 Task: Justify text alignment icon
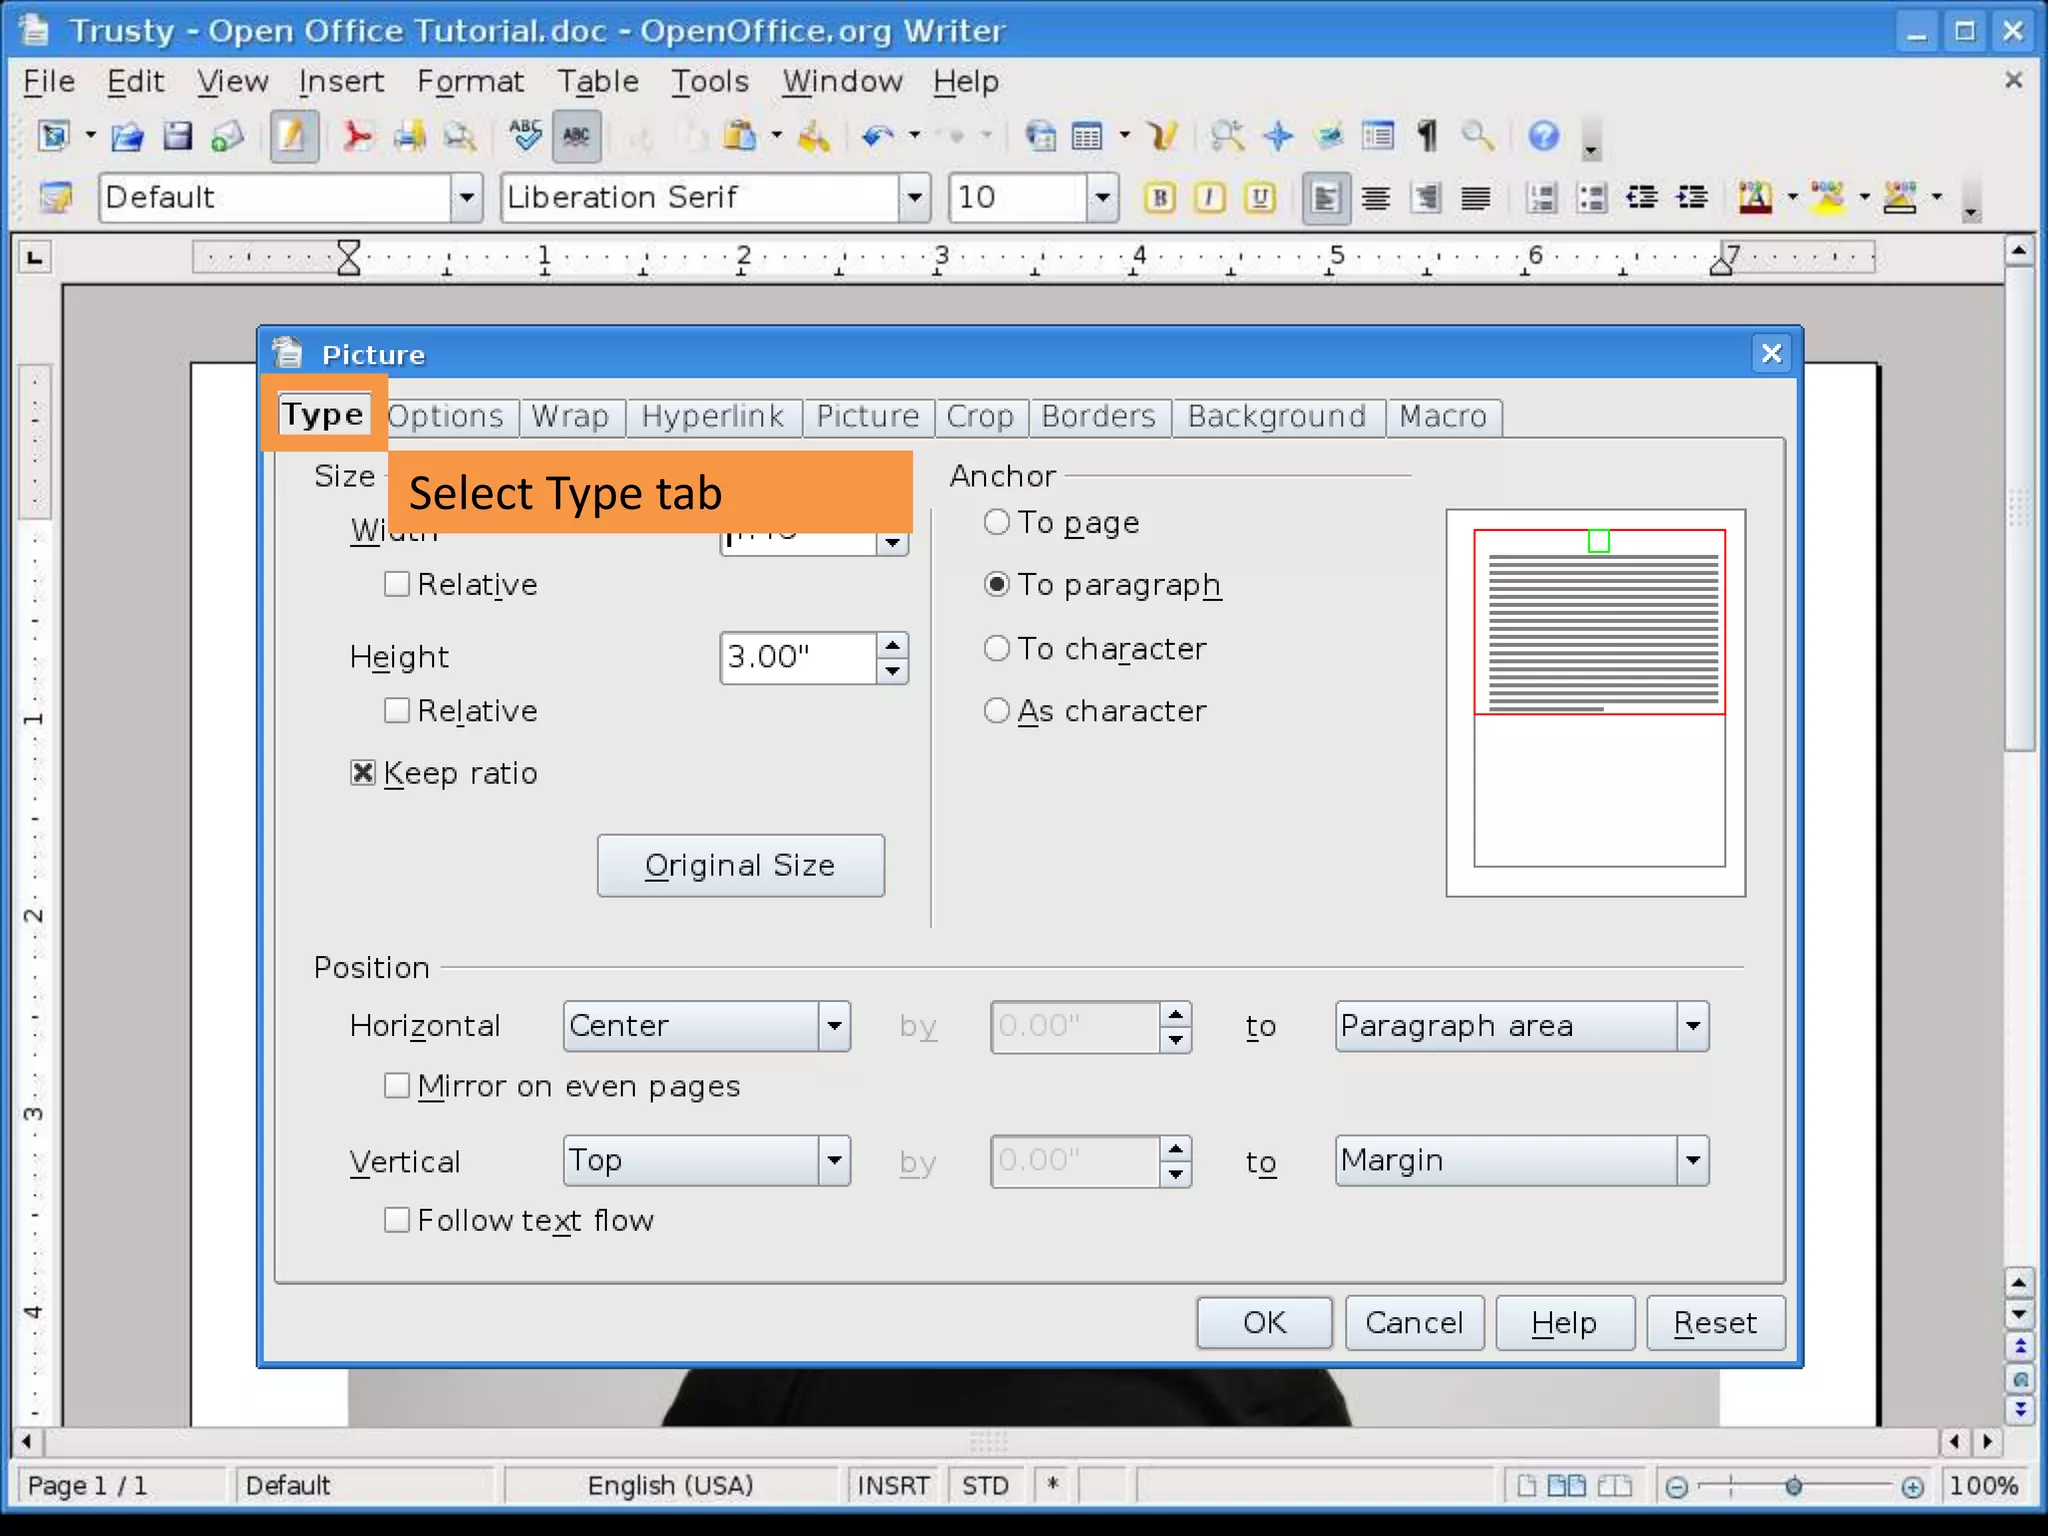click(x=1475, y=198)
